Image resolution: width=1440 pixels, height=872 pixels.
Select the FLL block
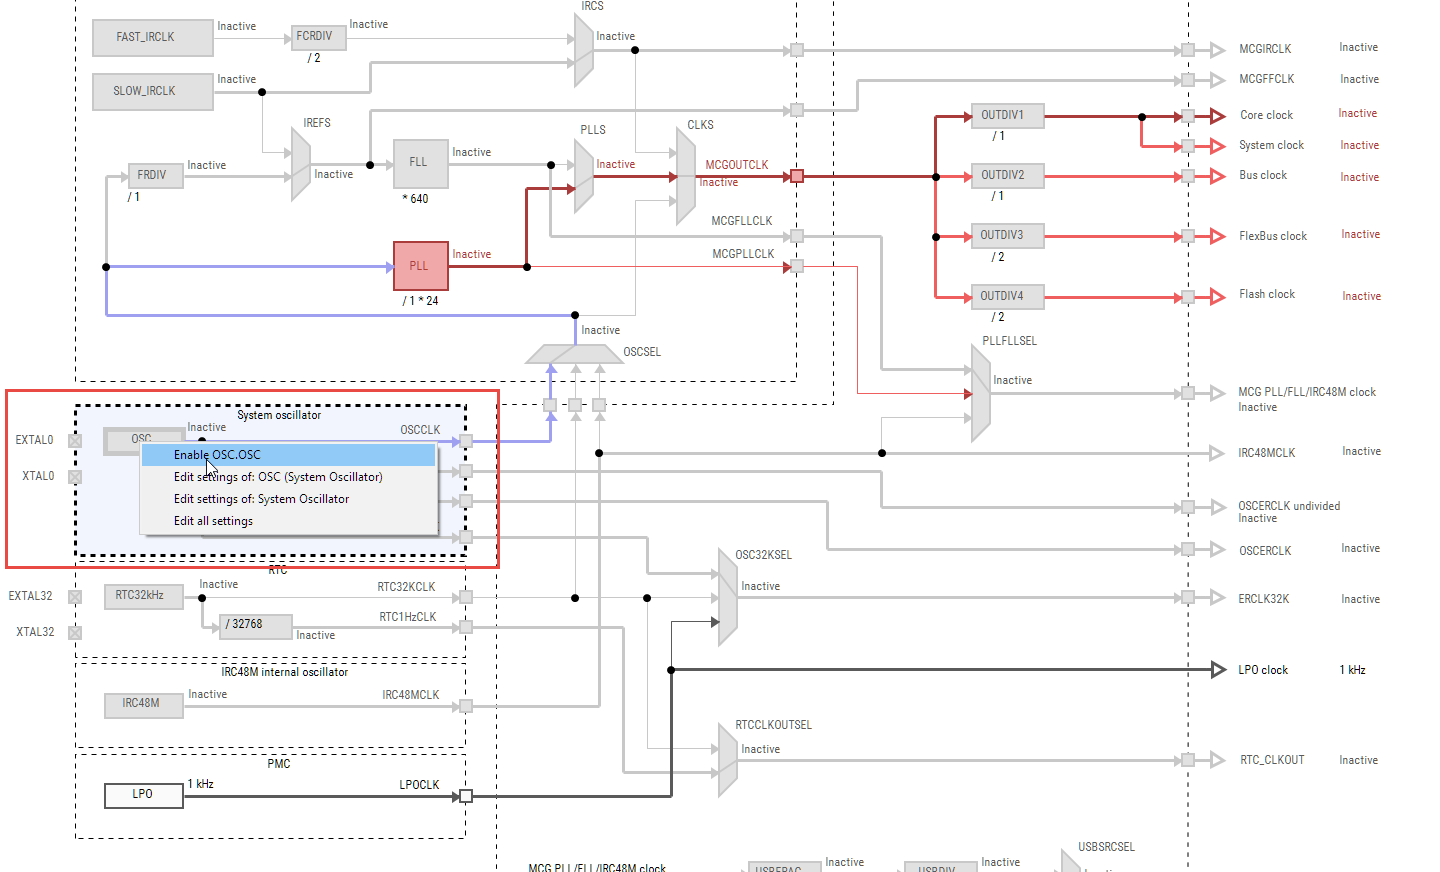(419, 162)
